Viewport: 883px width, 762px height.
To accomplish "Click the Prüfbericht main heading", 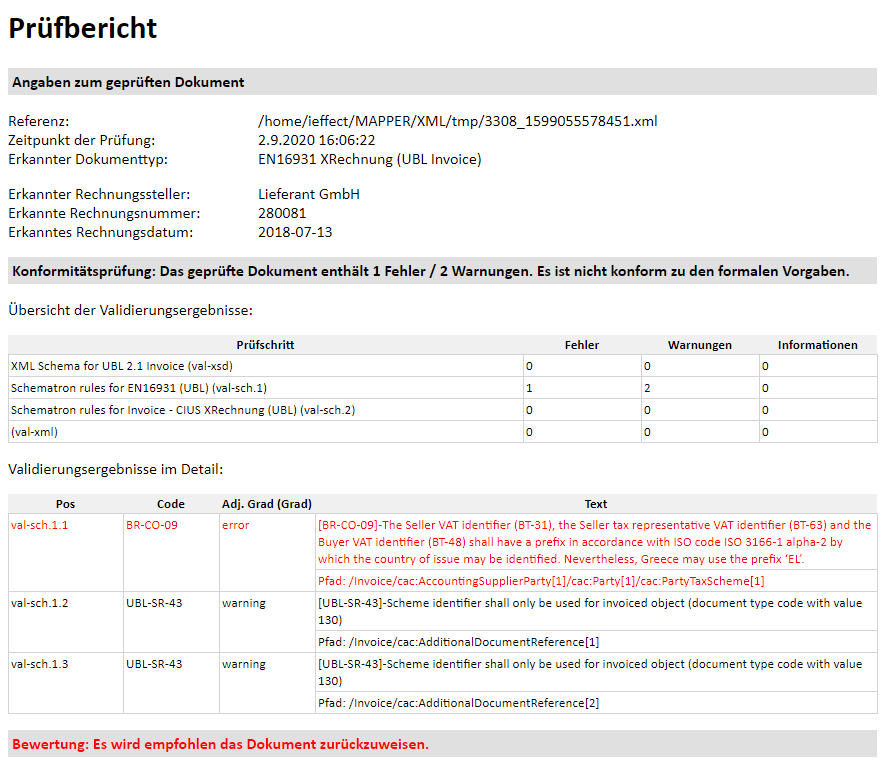I will pos(83,28).
